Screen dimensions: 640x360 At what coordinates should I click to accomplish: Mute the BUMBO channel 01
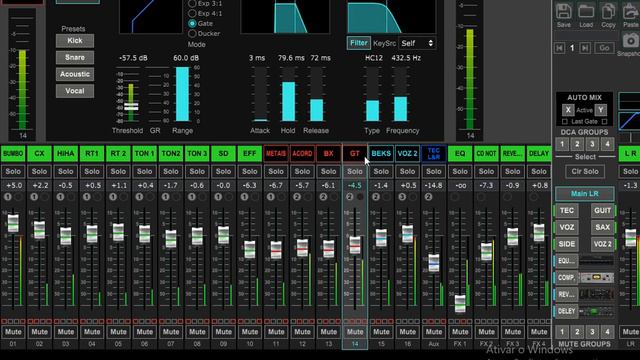13,332
